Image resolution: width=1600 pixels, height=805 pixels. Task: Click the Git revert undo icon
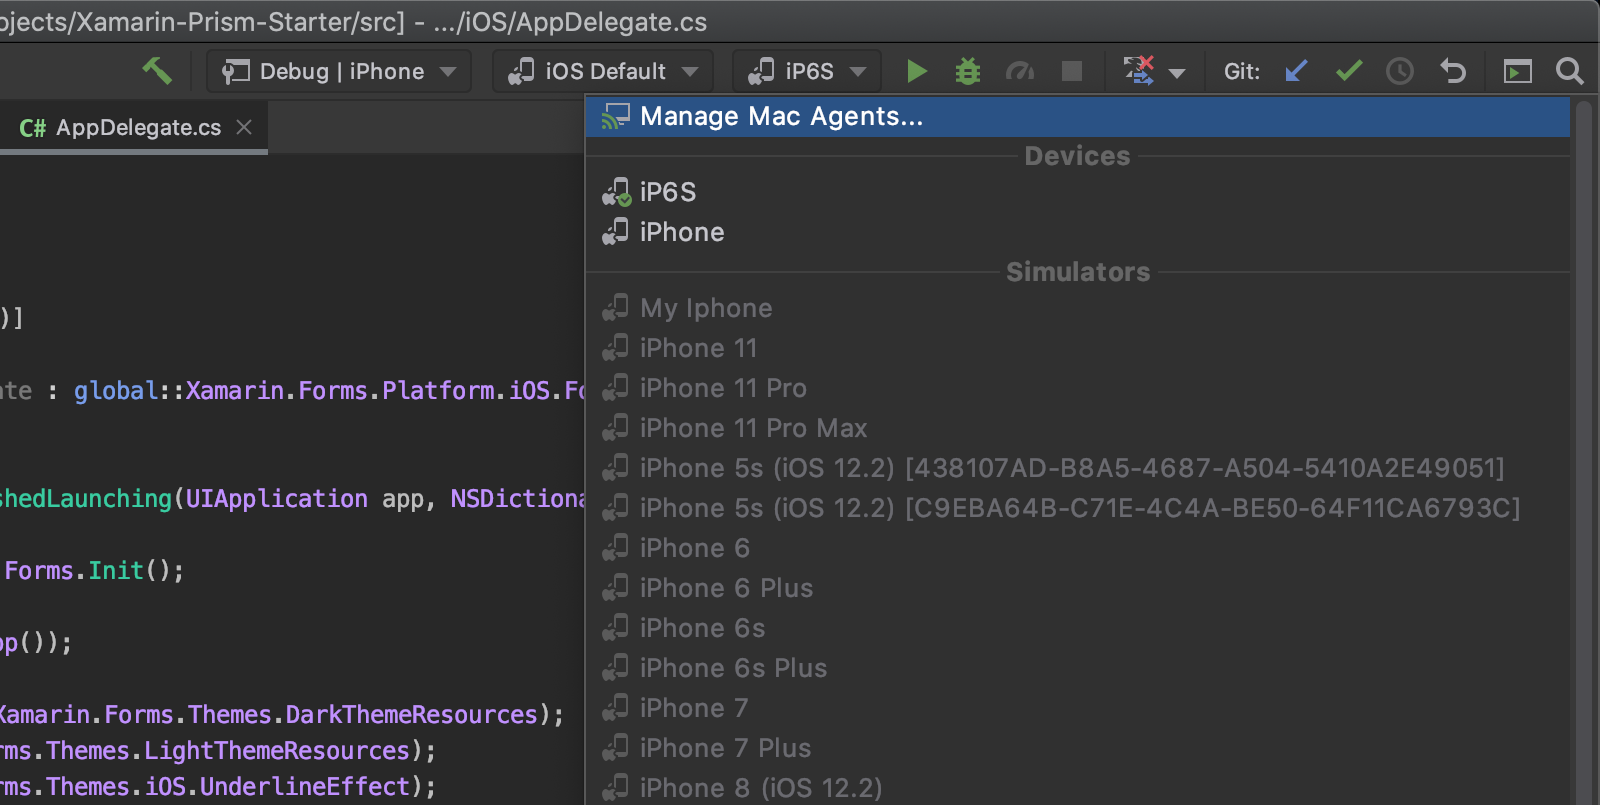click(x=1453, y=71)
